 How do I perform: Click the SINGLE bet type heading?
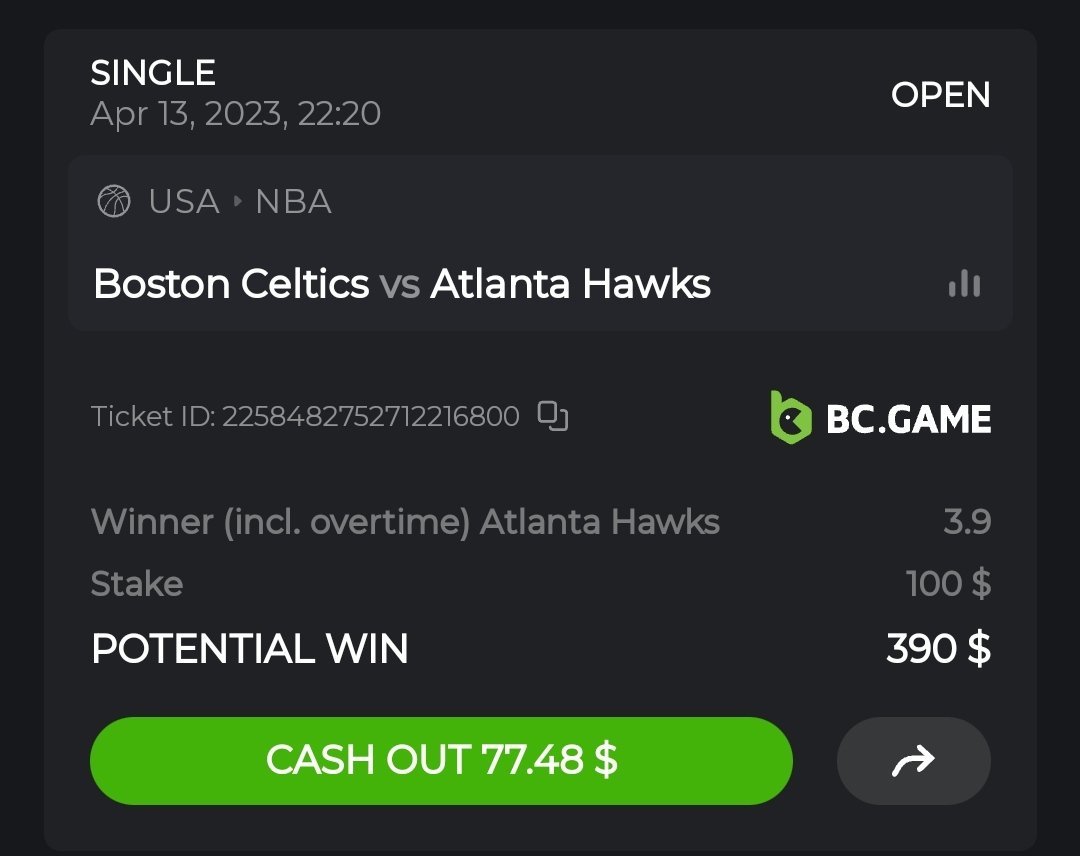[x=153, y=73]
